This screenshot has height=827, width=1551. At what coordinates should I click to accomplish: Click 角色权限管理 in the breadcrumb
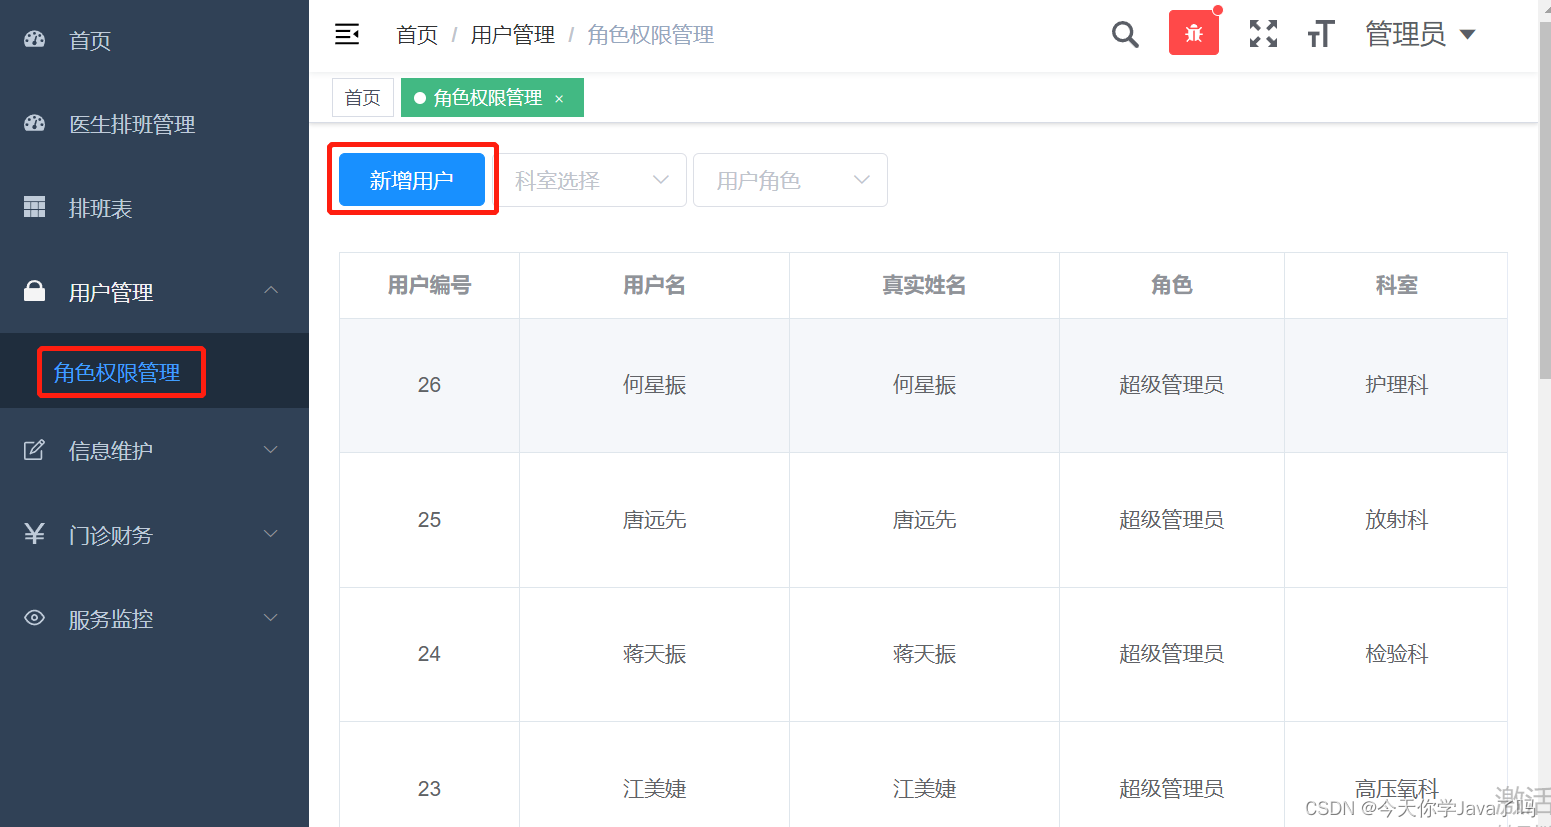pos(651,35)
